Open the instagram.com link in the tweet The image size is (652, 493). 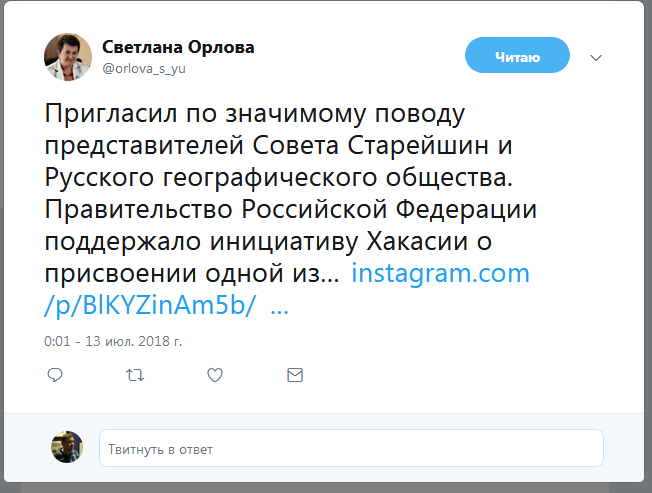tap(441, 274)
